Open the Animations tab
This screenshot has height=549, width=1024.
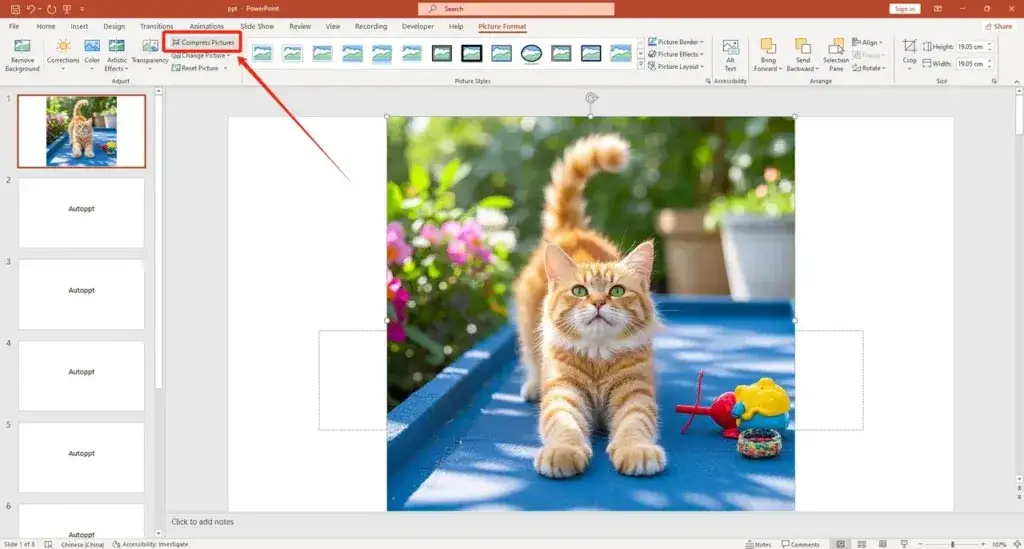(x=206, y=27)
